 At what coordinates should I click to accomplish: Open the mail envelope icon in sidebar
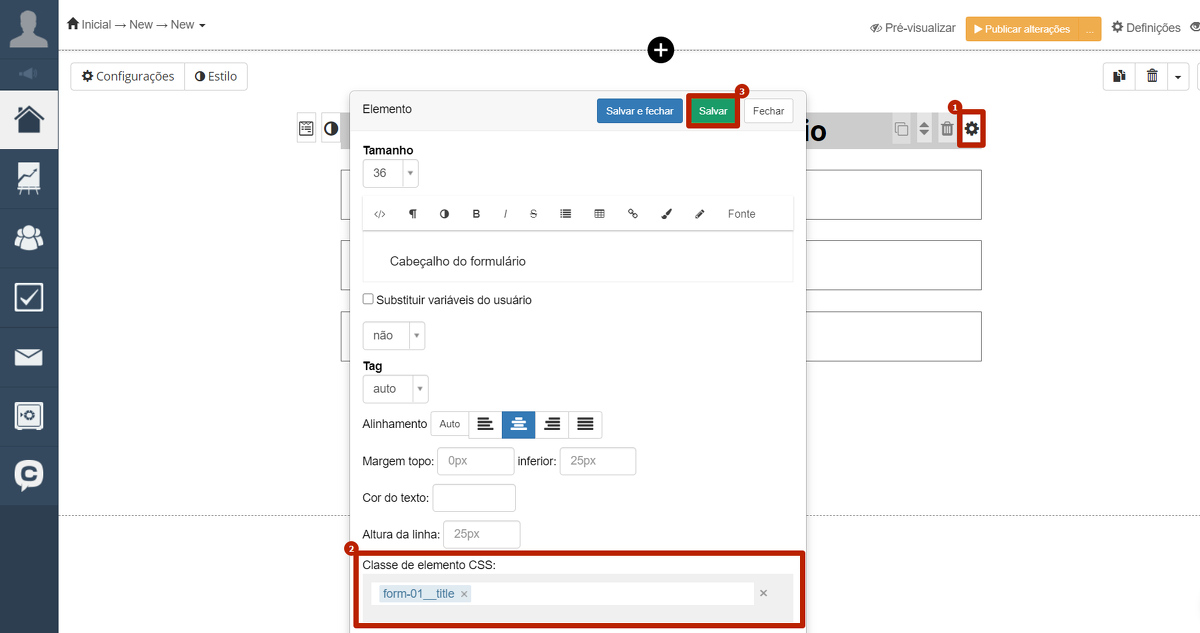pos(29,357)
